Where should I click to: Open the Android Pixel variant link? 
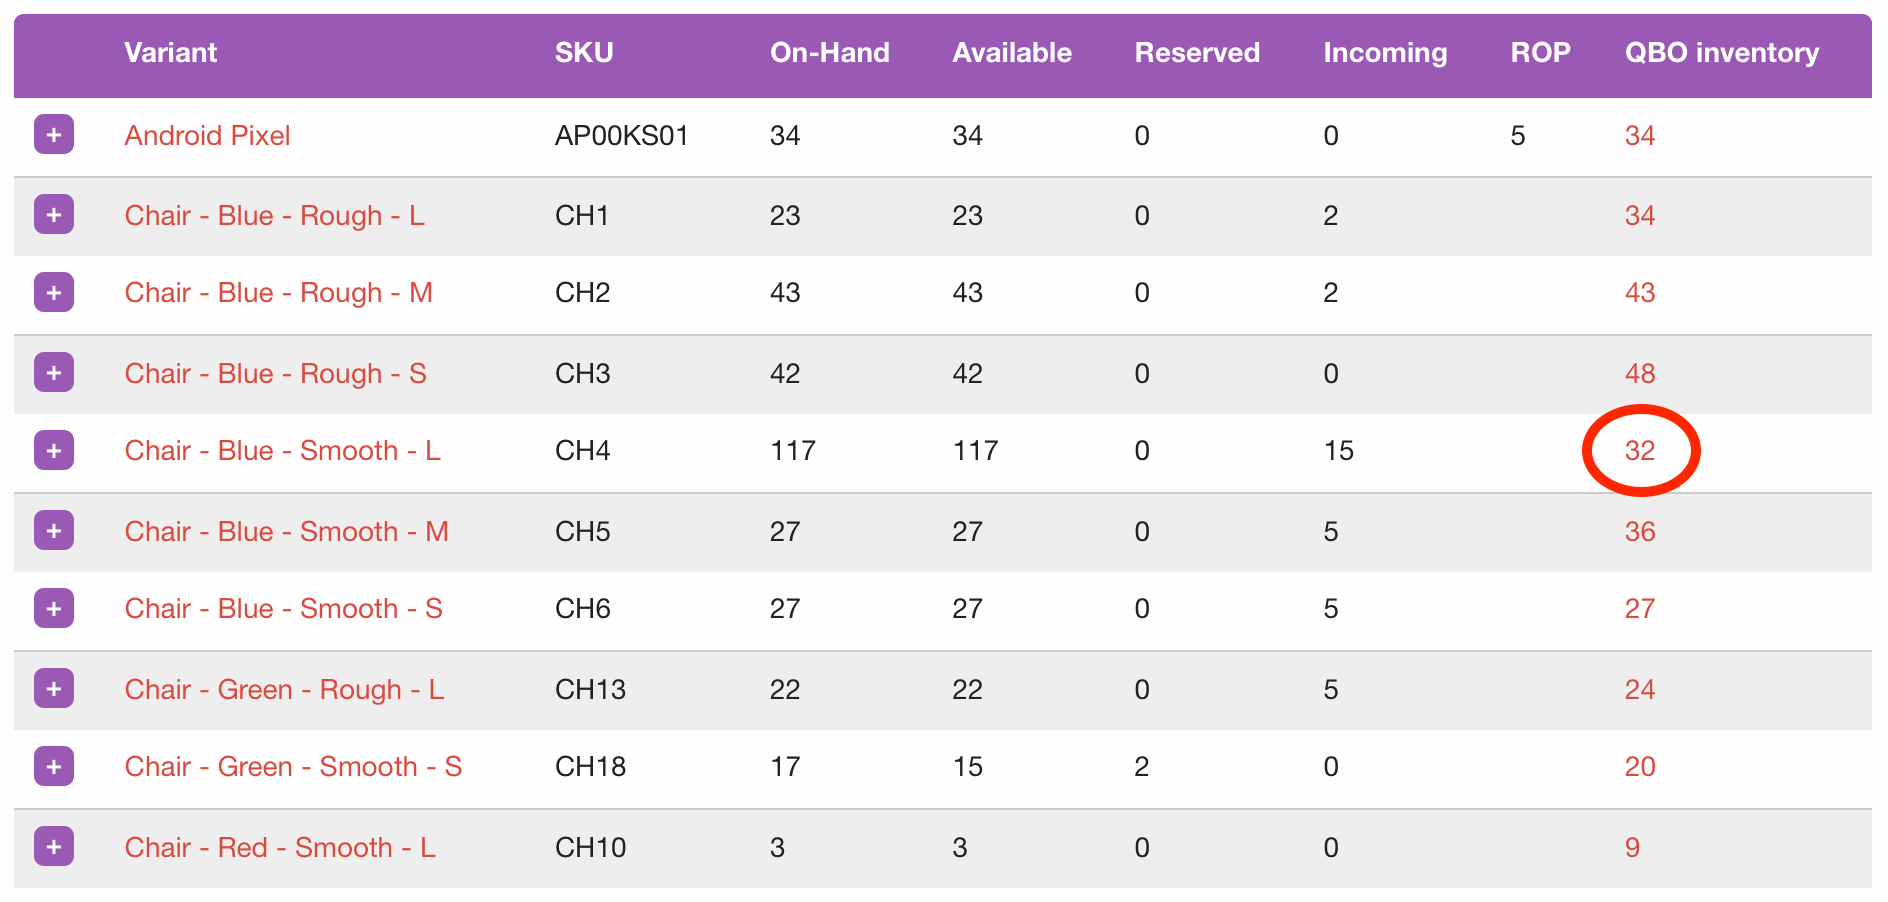point(207,136)
